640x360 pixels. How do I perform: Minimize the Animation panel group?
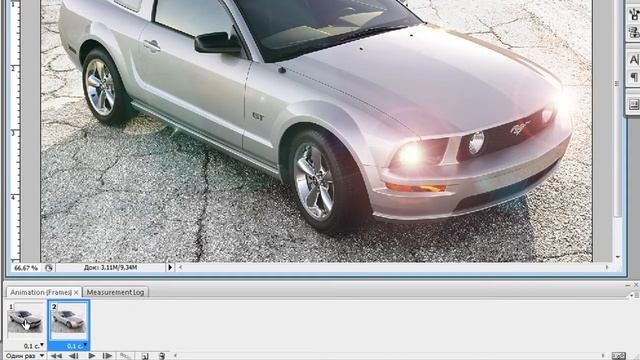pyautogui.click(x=628, y=285)
